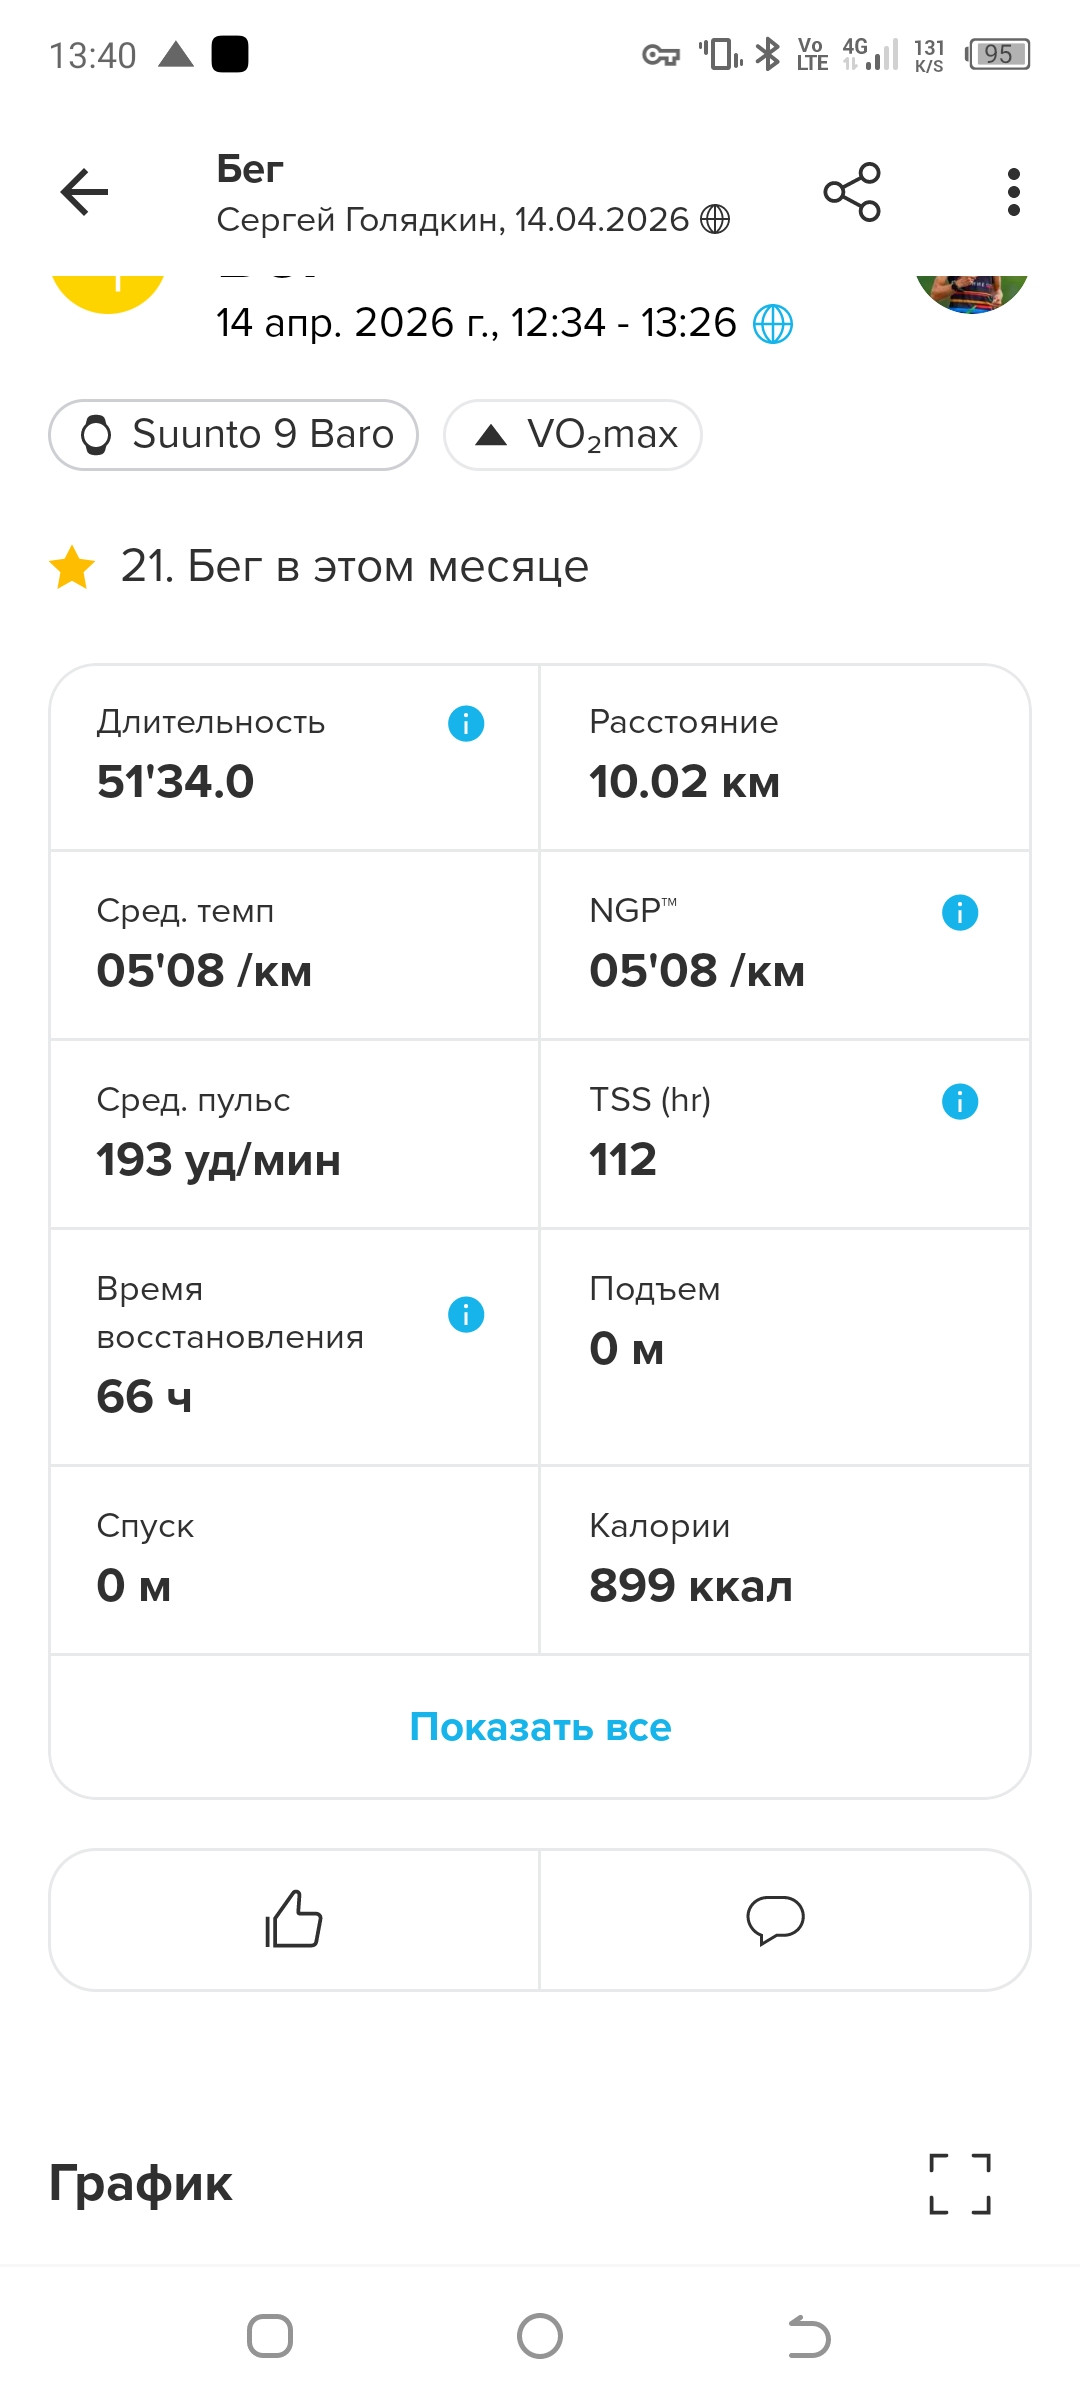Show info for Длительность
Image resolution: width=1080 pixels, height=2408 pixels.
[x=466, y=723]
